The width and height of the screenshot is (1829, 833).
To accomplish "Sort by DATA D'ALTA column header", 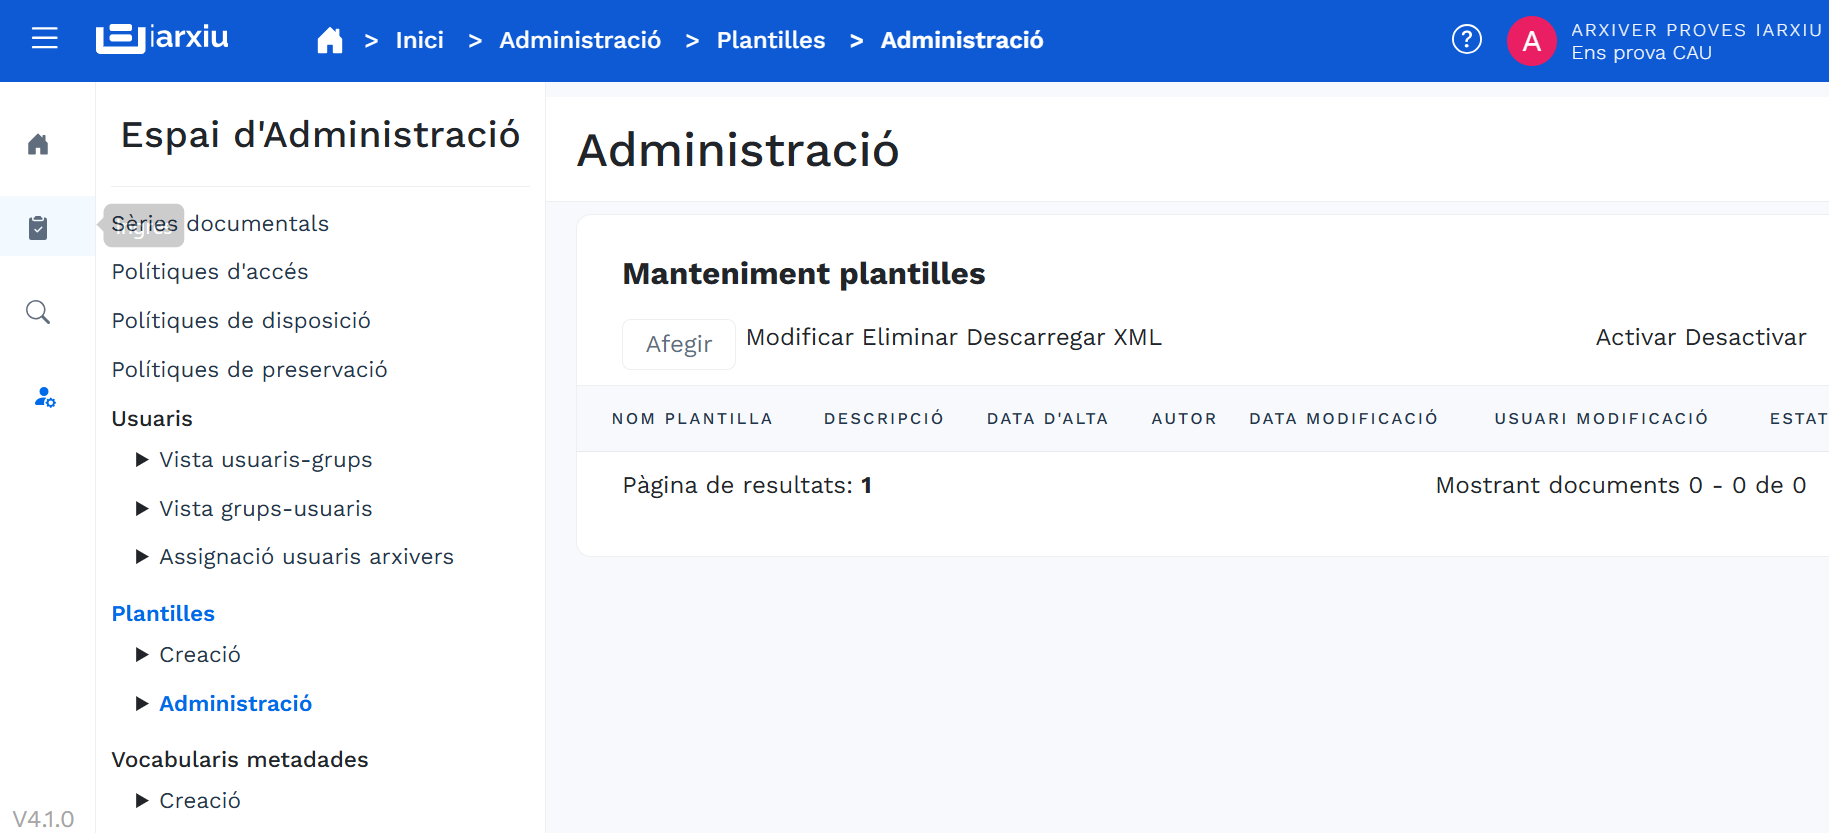I will coord(1048,419).
